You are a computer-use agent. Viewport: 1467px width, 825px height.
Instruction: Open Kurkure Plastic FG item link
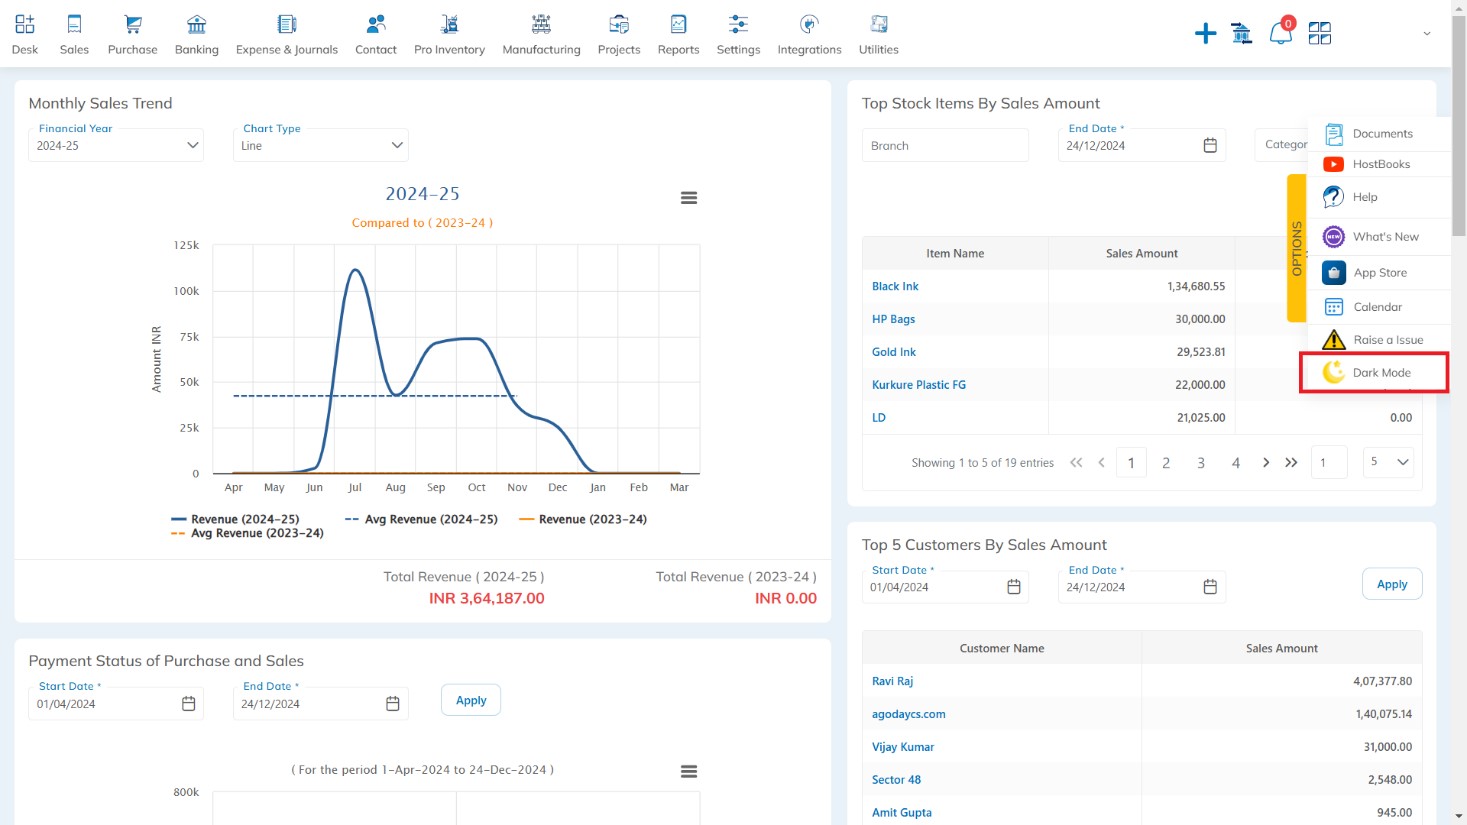[x=919, y=385]
